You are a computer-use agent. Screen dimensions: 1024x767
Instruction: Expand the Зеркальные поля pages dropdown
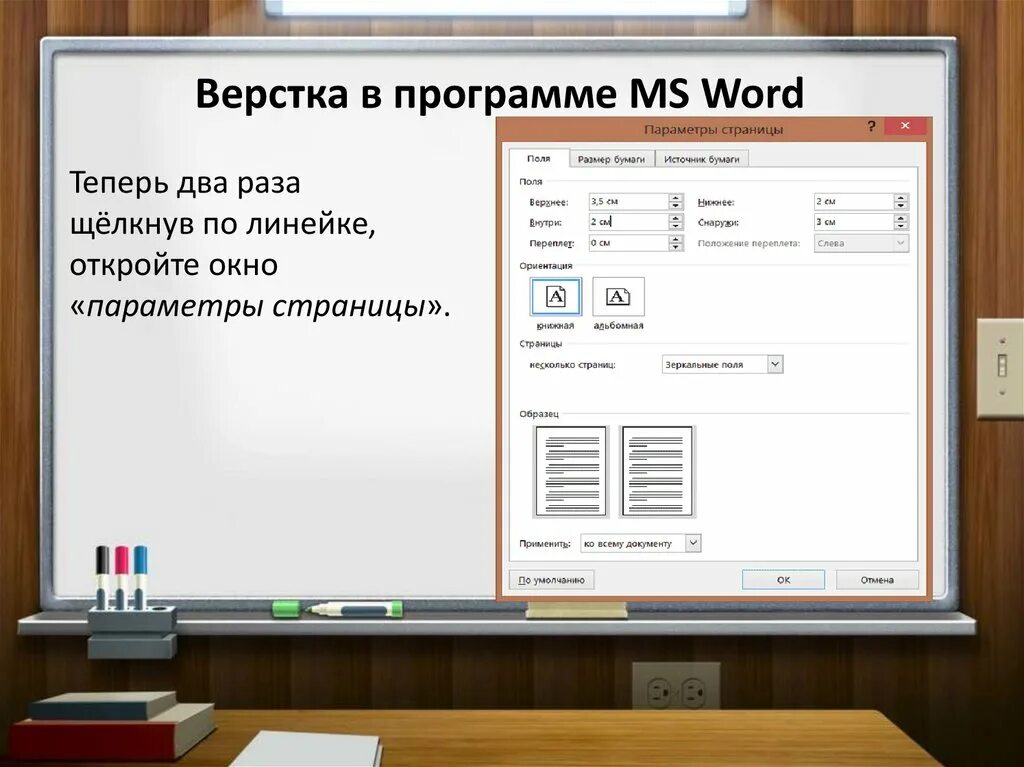coord(722,365)
